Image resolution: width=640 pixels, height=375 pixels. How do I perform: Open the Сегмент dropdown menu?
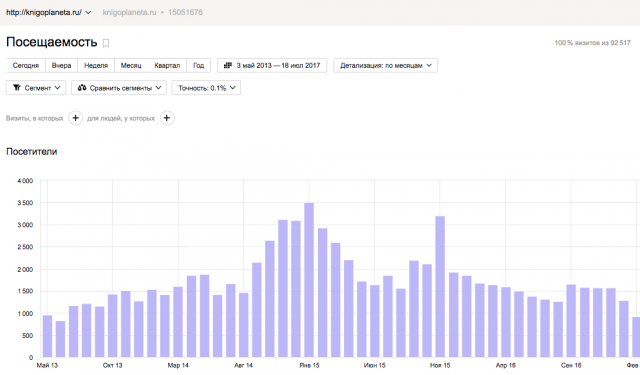(x=36, y=88)
